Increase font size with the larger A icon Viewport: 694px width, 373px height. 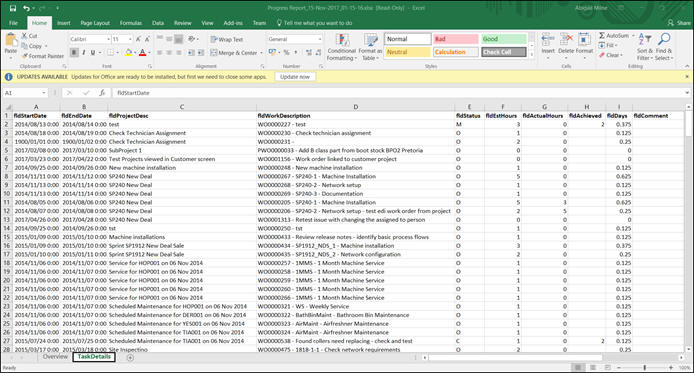click(x=138, y=39)
